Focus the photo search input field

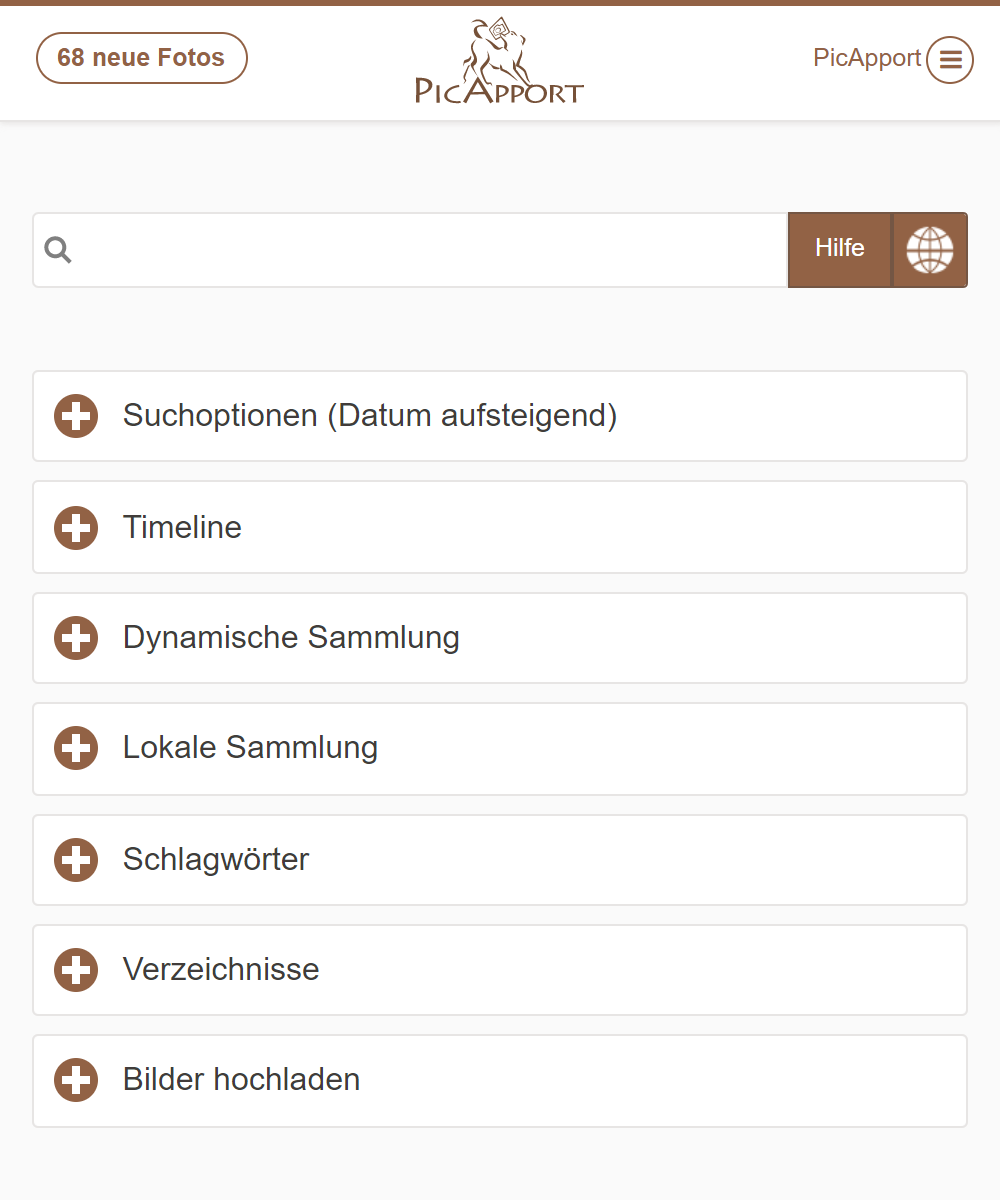(x=430, y=250)
